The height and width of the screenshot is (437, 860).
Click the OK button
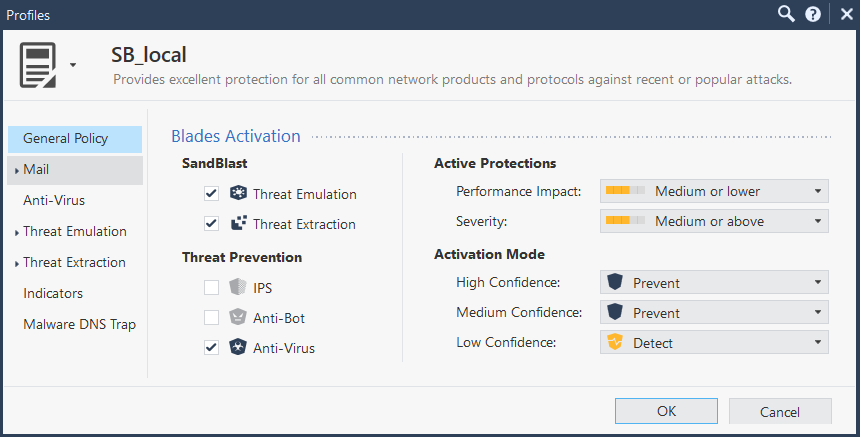pos(666,411)
